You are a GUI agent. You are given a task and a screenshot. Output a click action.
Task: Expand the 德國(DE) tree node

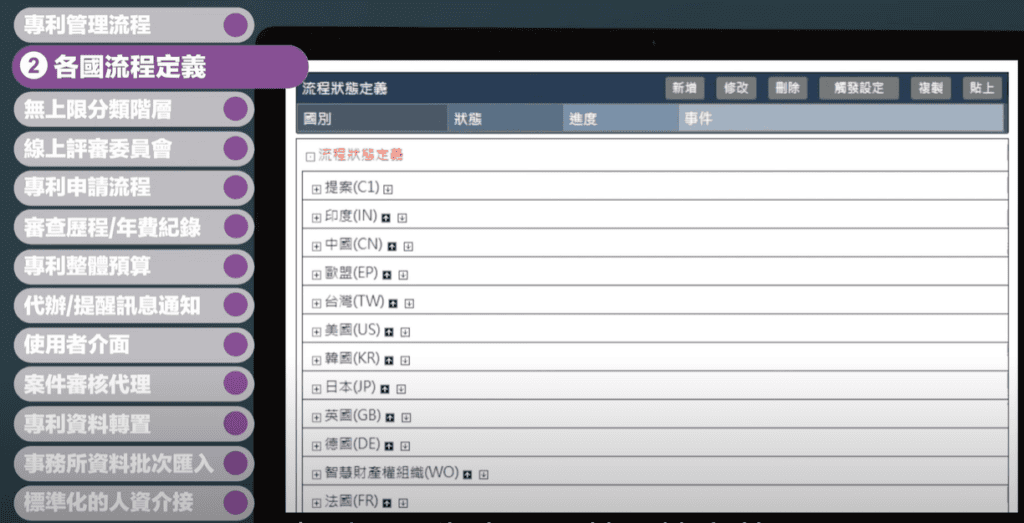coord(316,445)
